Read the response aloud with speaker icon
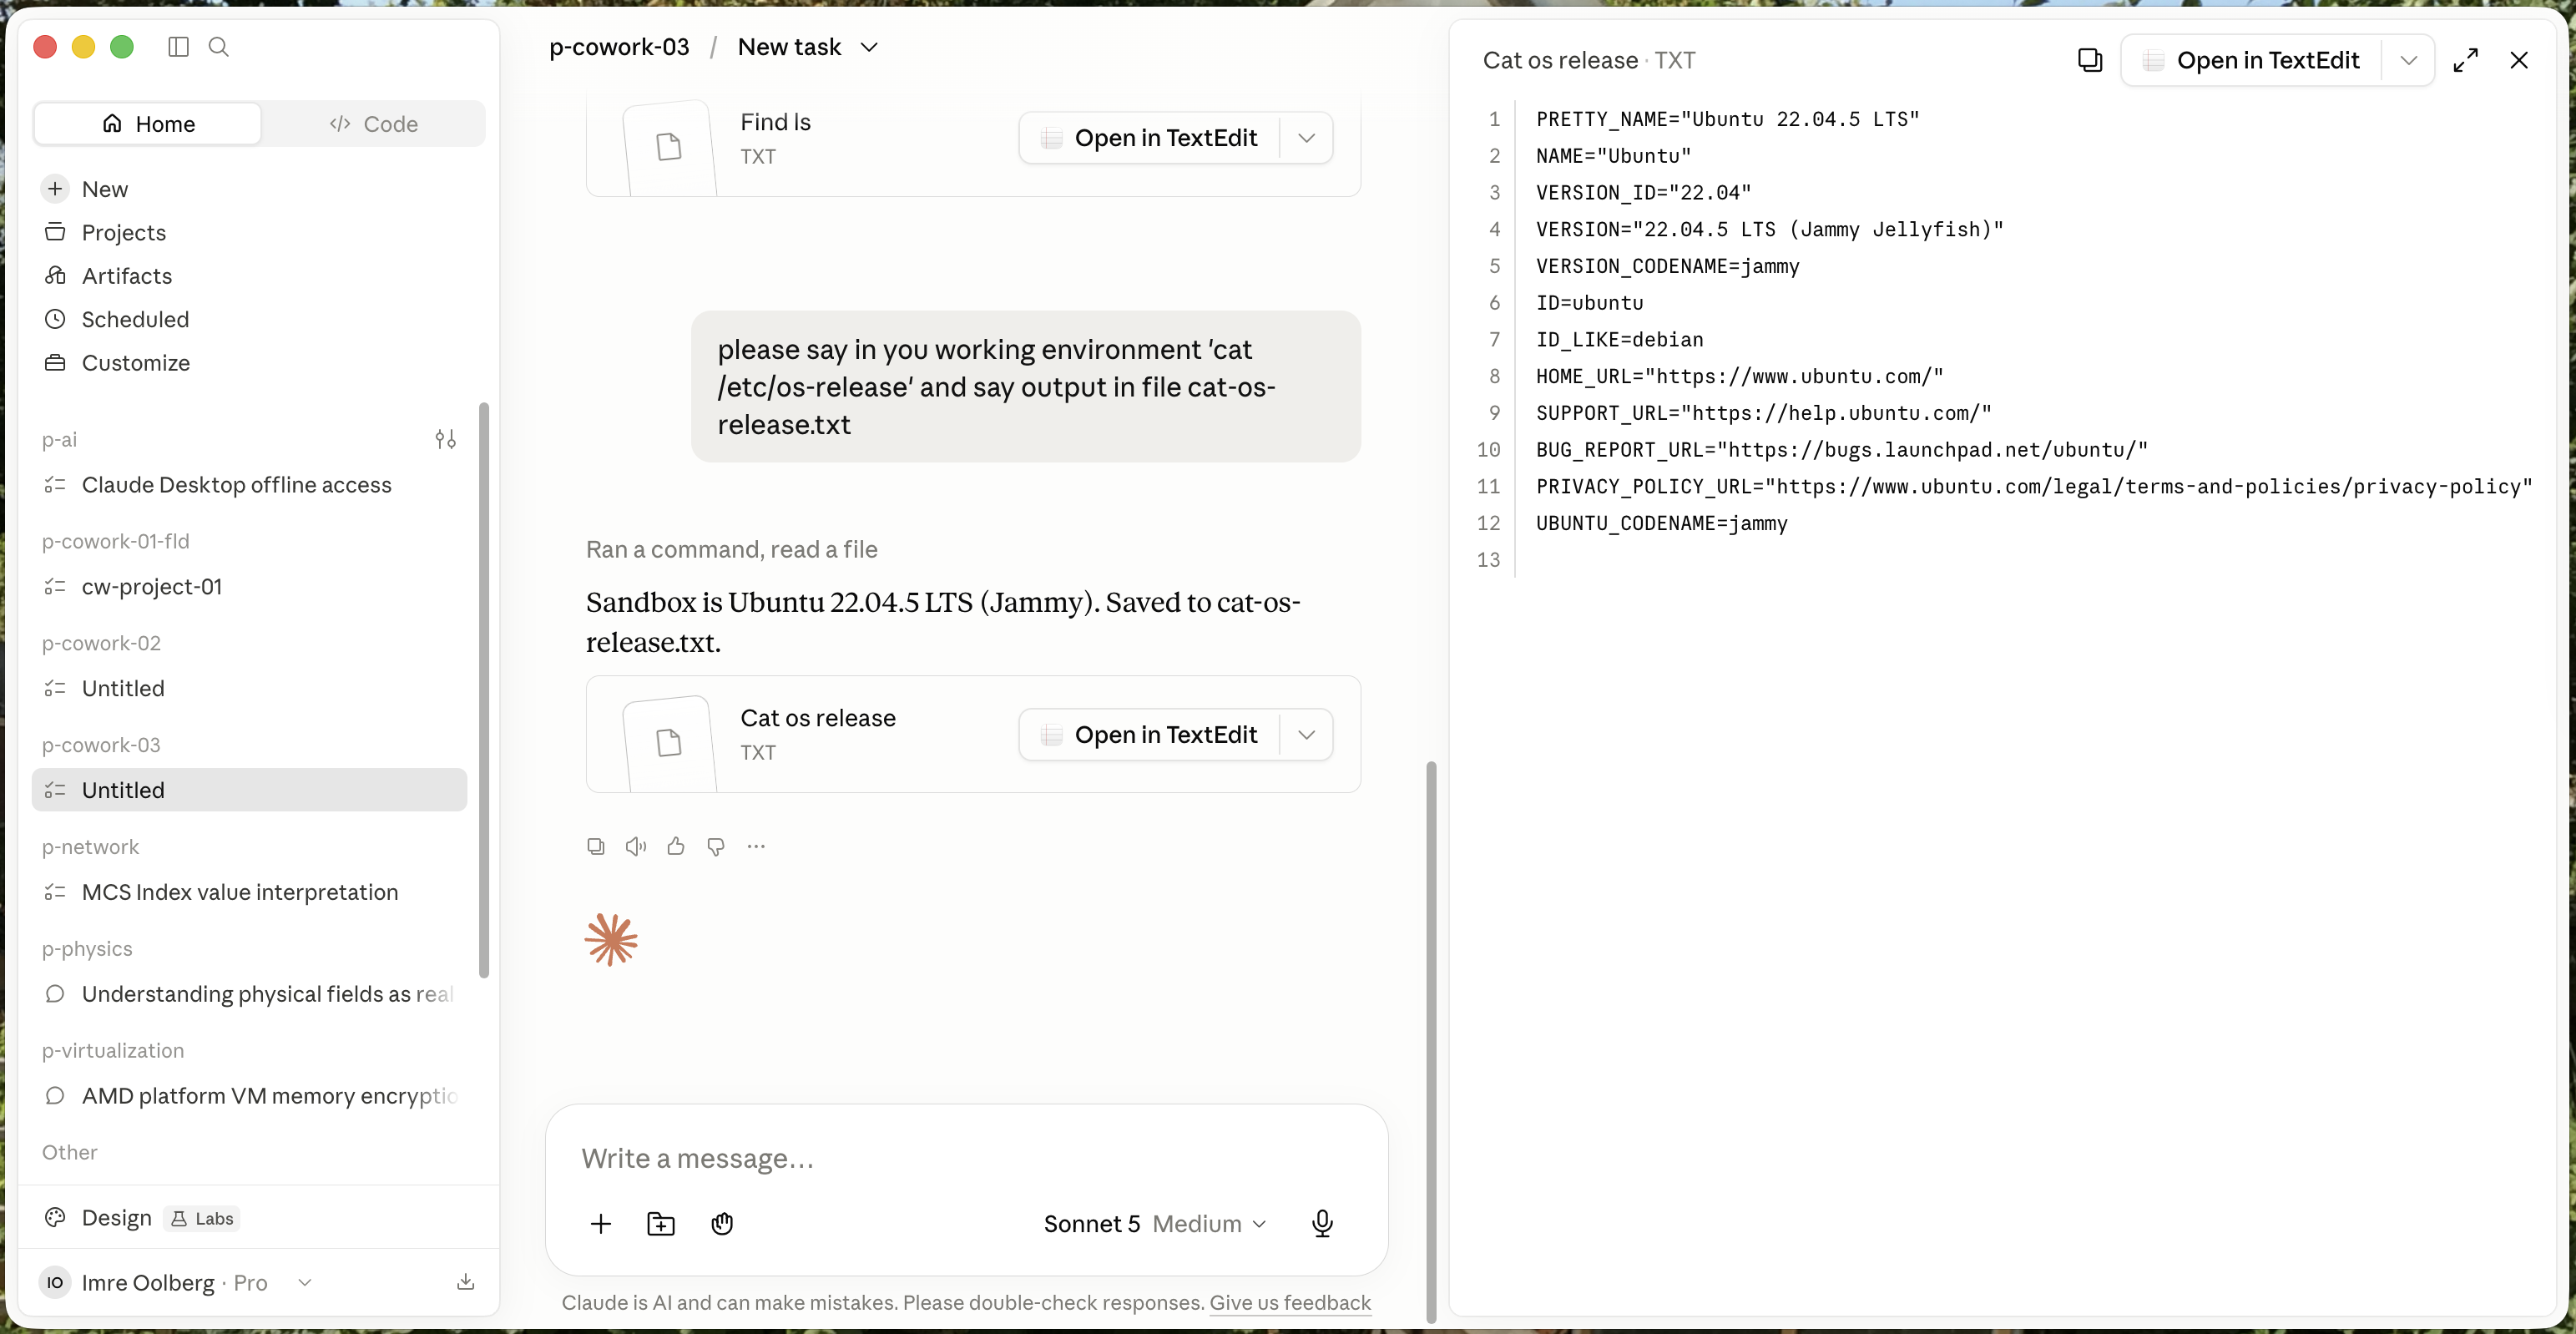Screen dimensions: 2576x1334 (x=636, y=846)
